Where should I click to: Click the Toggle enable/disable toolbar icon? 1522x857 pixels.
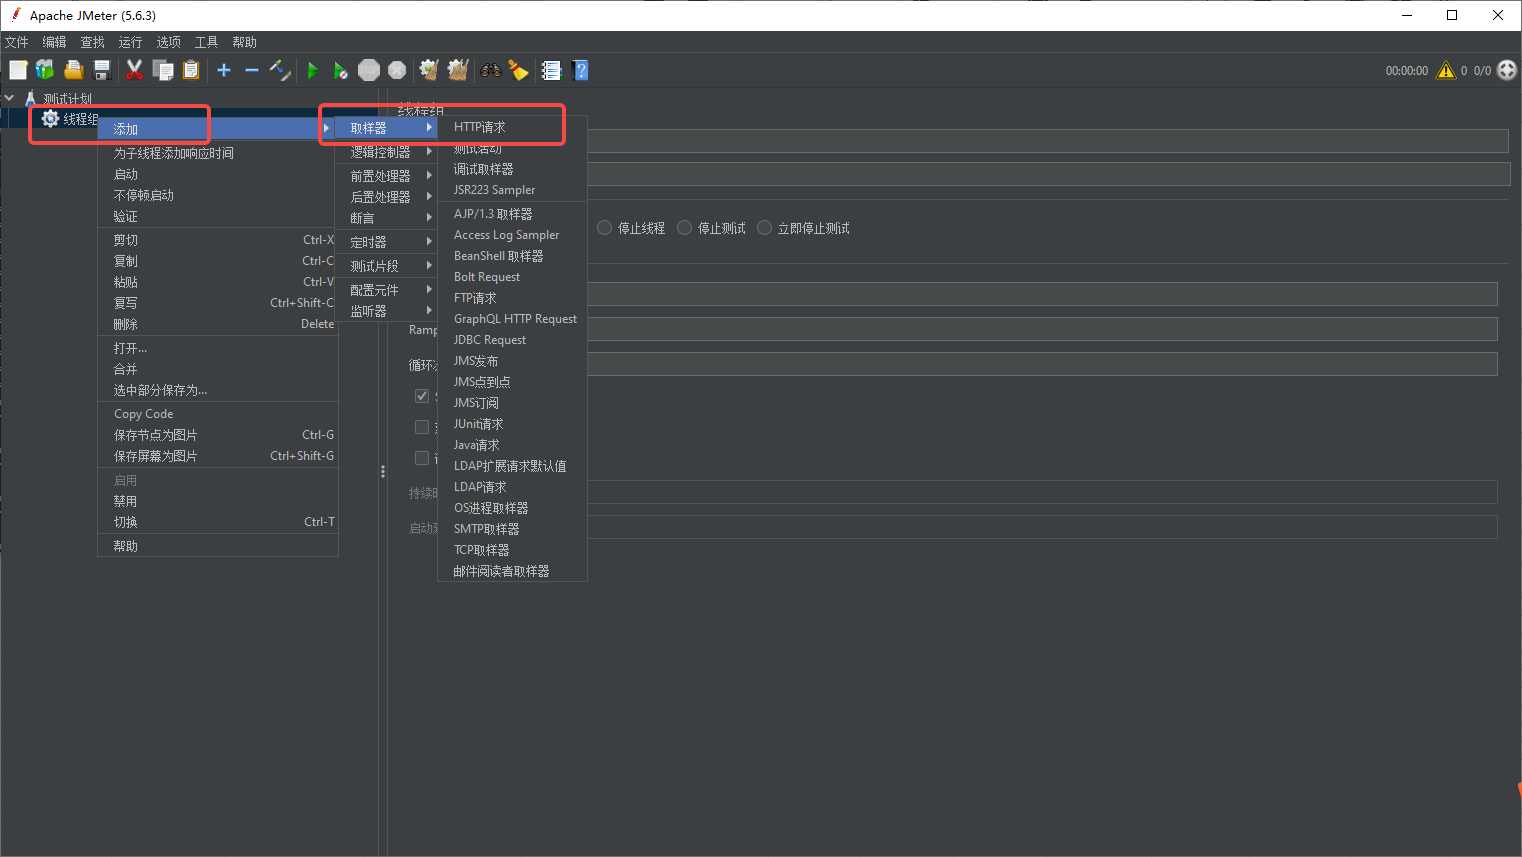click(x=280, y=70)
